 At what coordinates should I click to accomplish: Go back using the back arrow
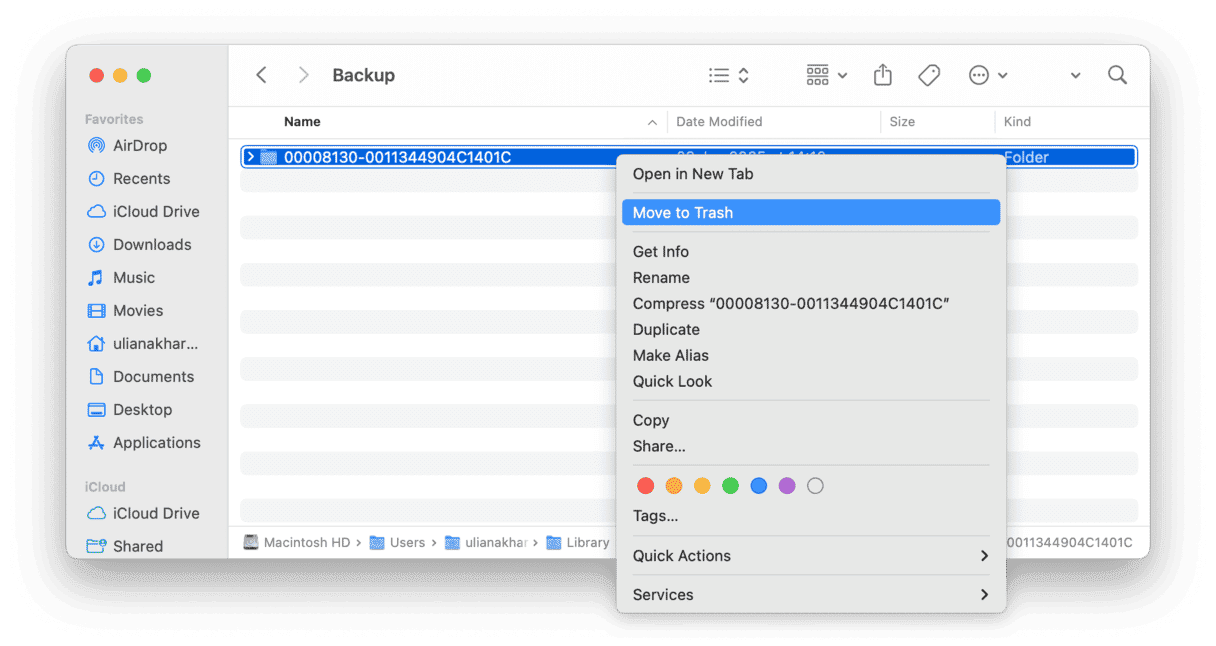point(261,74)
